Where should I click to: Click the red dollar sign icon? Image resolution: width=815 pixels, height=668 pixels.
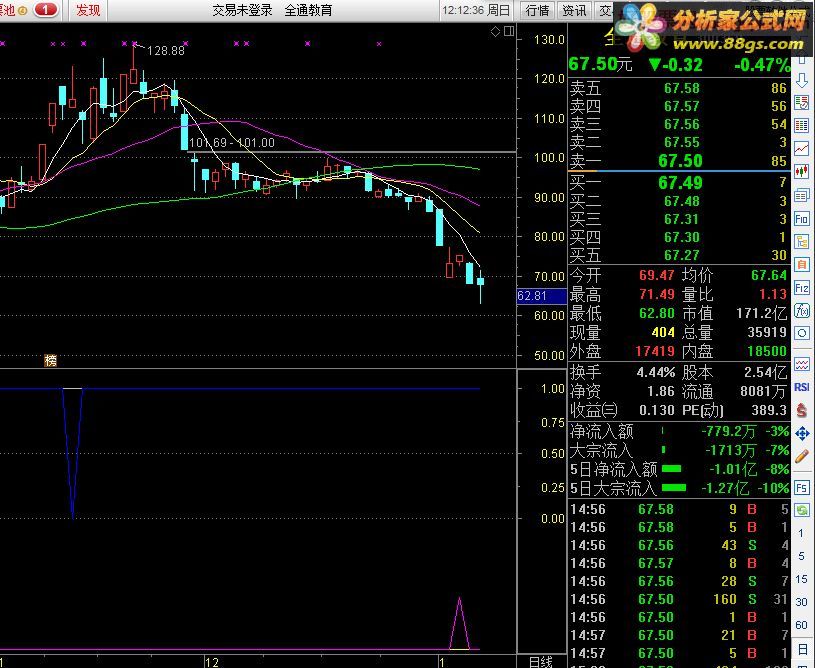tap(802, 410)
